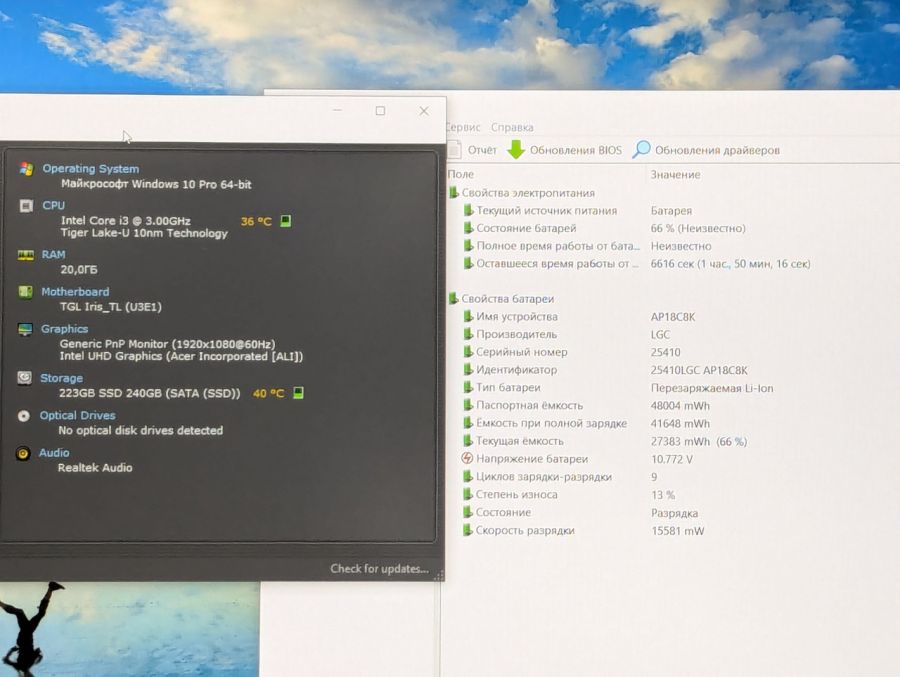Click icon beside Свойства электропитания
Image resolution: width=900 pixels, height=677 pixels.
453,192
